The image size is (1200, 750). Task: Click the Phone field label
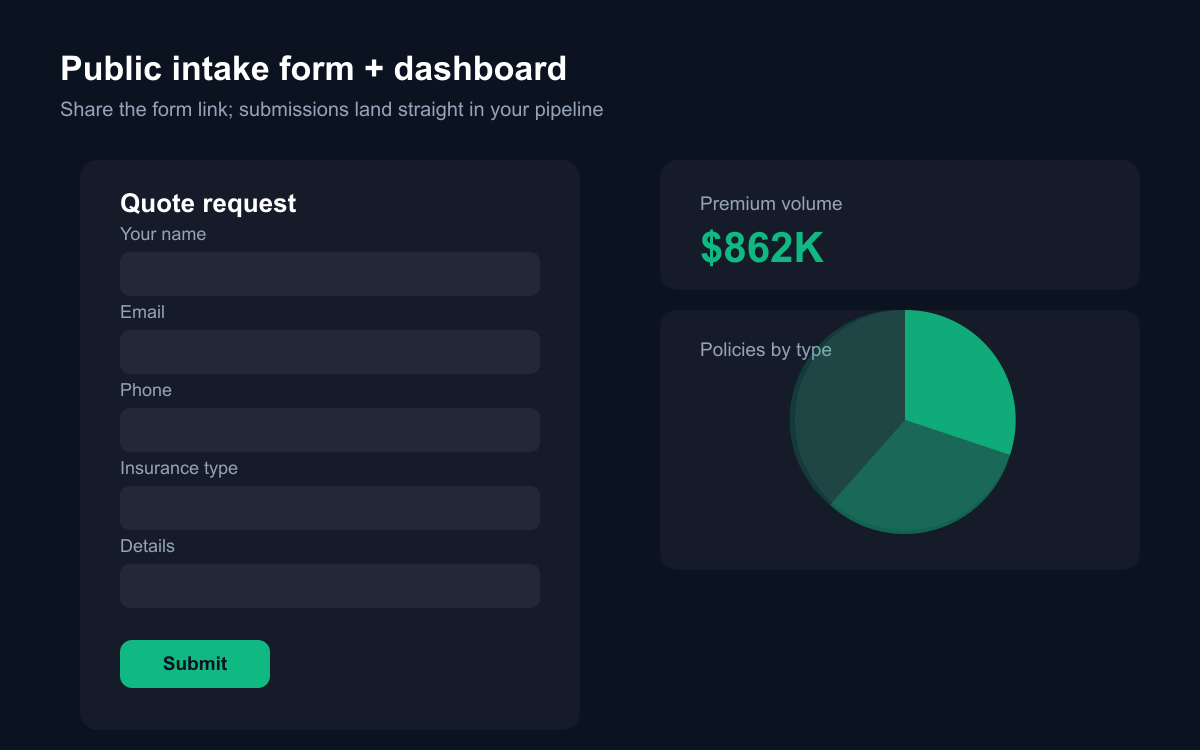146,390
